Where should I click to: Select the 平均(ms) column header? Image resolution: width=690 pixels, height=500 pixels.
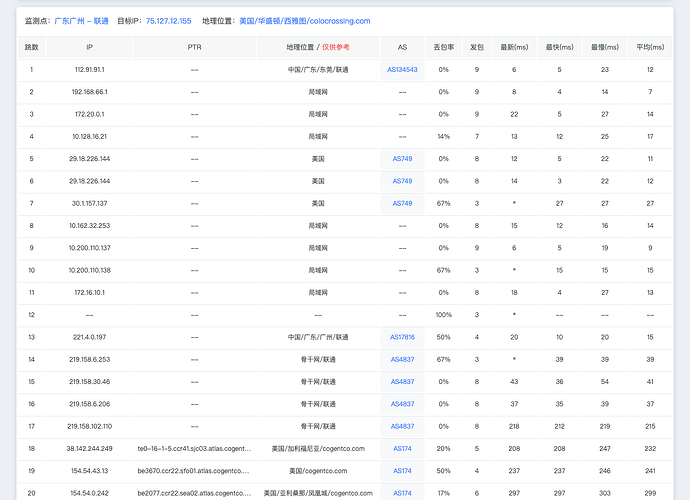(x=650, y=47)
